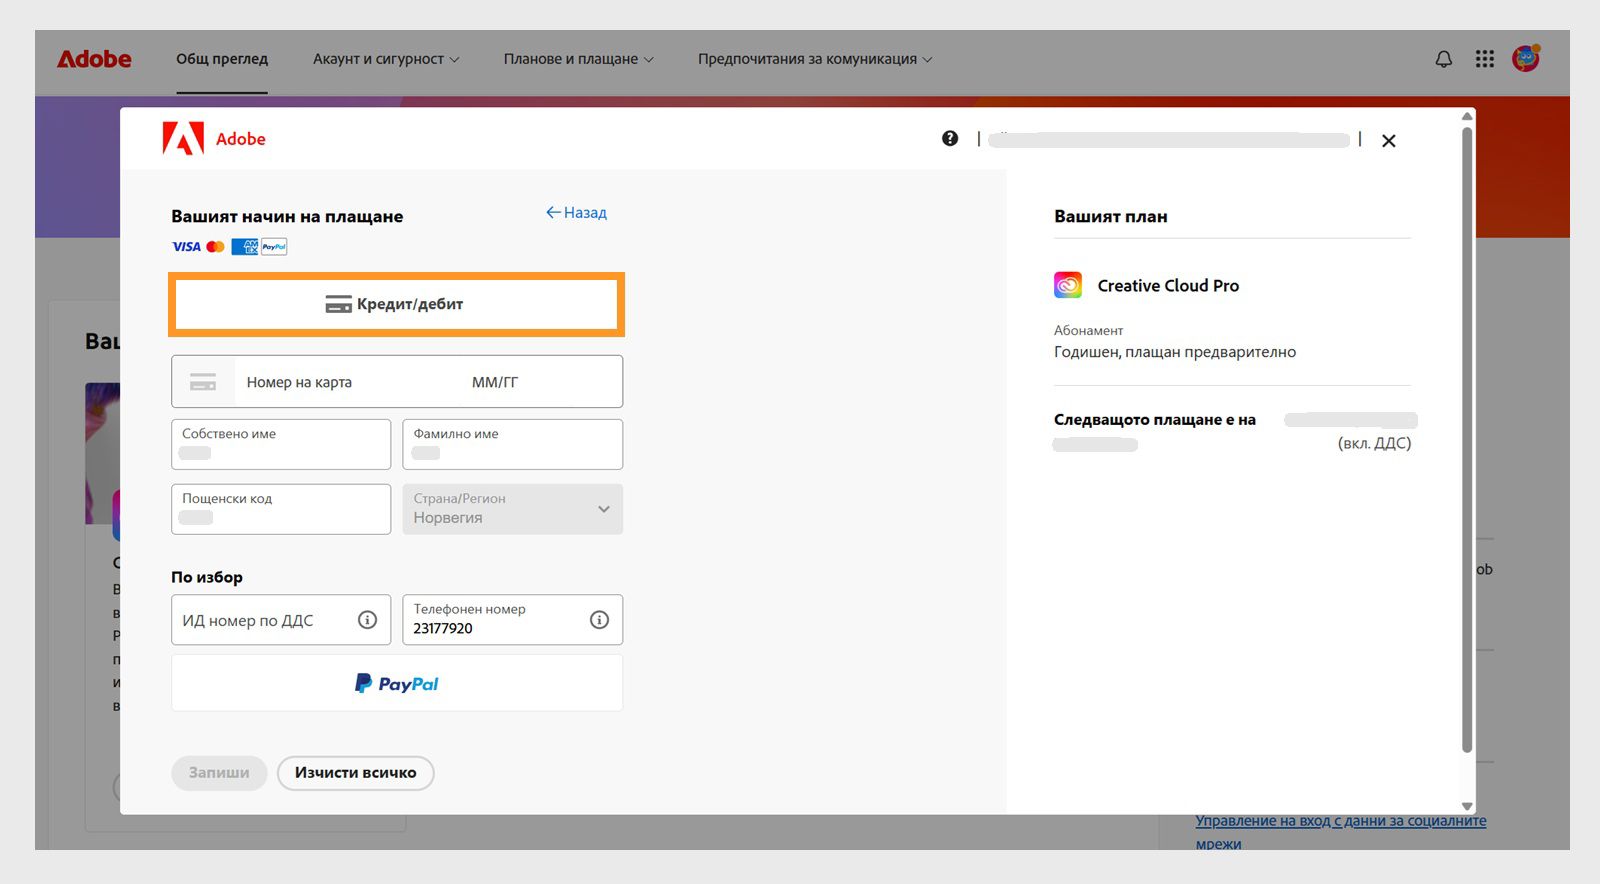Viewport: 1600px width, 884px height.
Task: Open the Акаунт и сигурност menu
Action: [x=386, y=59]
